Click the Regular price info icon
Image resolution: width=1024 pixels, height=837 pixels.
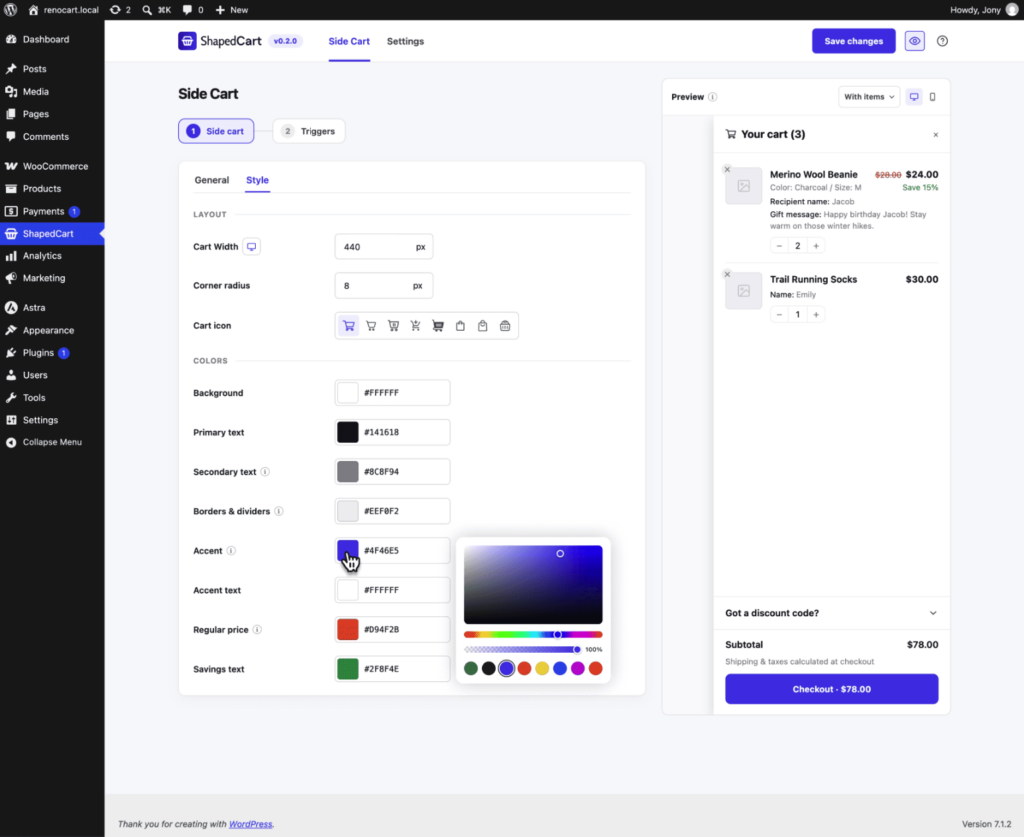(x=257, y=629)
